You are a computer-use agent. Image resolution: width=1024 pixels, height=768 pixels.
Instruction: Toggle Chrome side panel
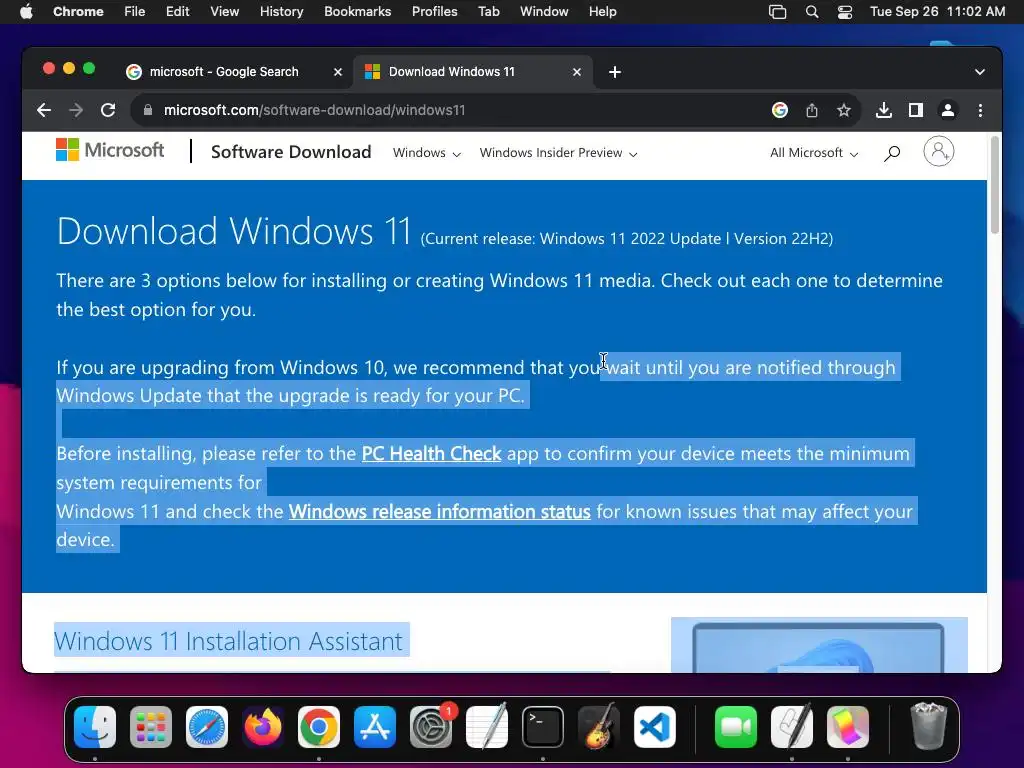coord(916,110)
